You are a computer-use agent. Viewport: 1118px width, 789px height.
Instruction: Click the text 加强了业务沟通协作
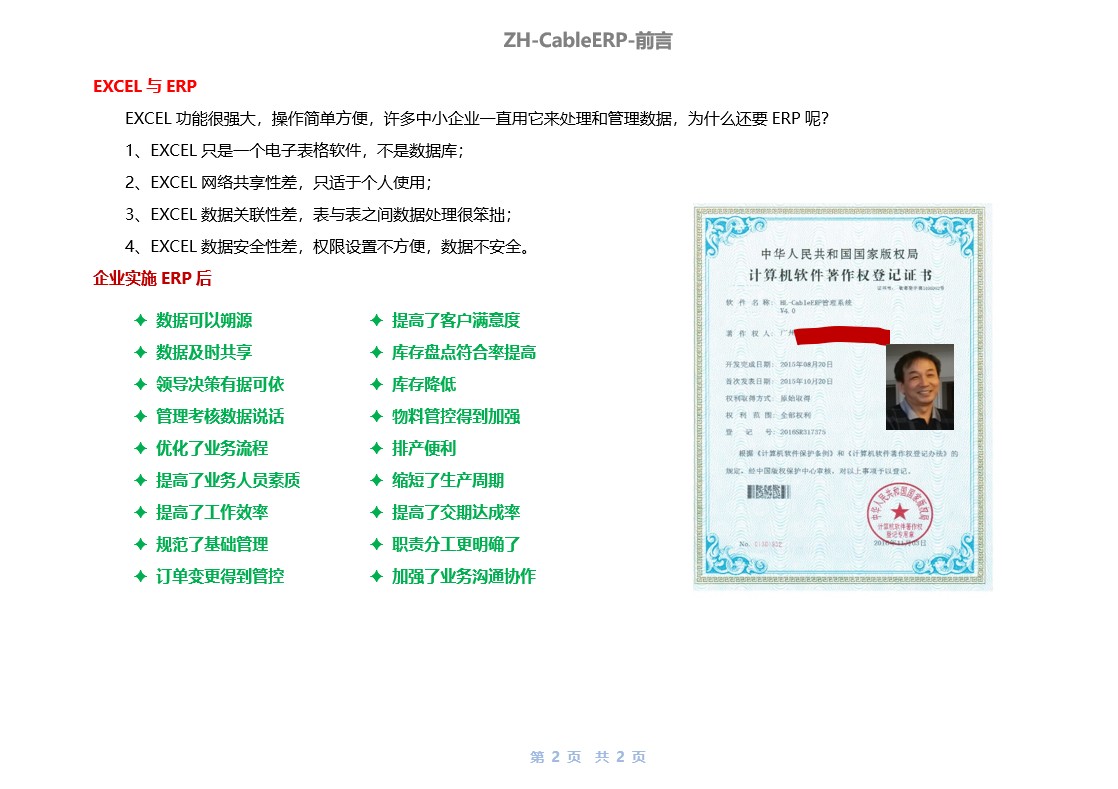(x=464, y=577)
